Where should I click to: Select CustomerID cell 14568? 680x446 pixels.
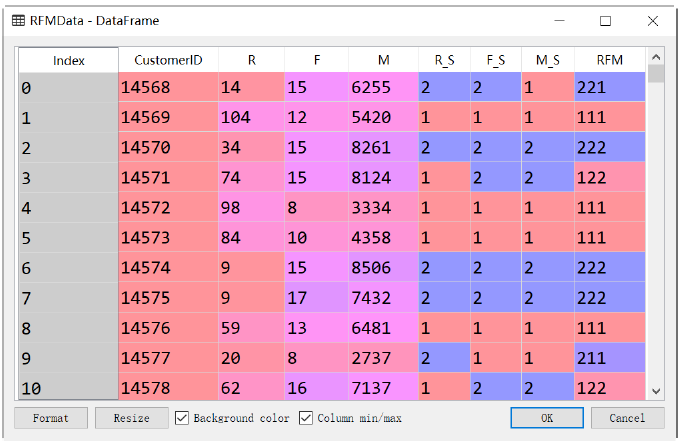tap(168, 87)
